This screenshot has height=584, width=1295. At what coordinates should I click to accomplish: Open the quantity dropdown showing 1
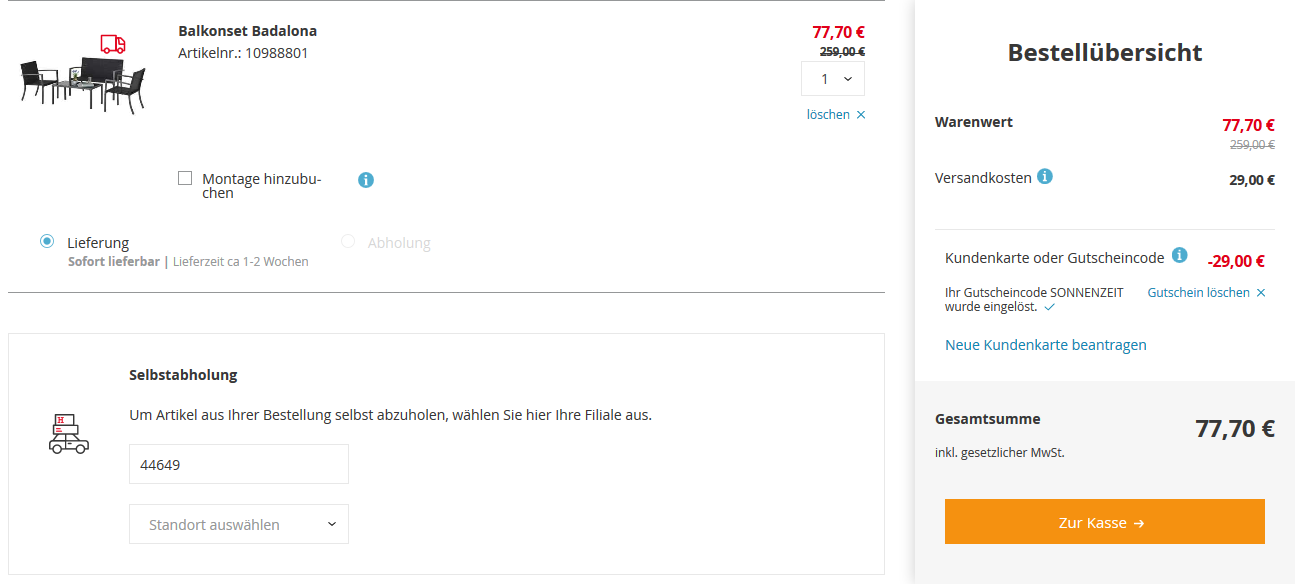(833, 79)
